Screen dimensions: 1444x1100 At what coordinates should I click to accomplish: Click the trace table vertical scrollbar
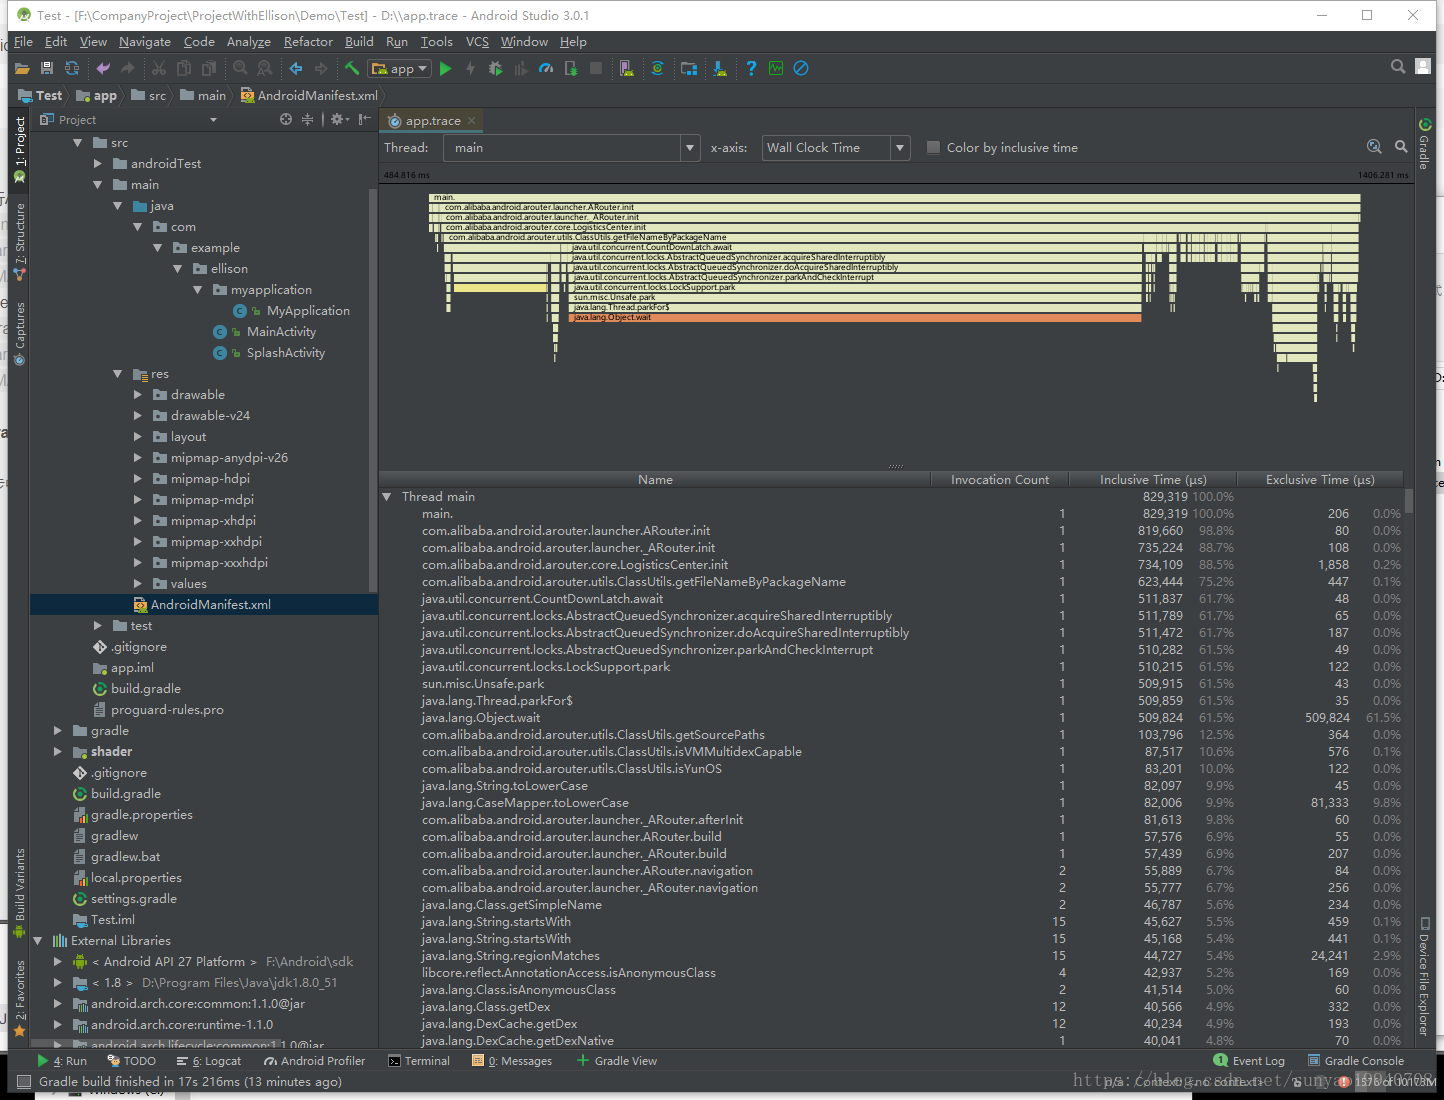[1409, 500]
